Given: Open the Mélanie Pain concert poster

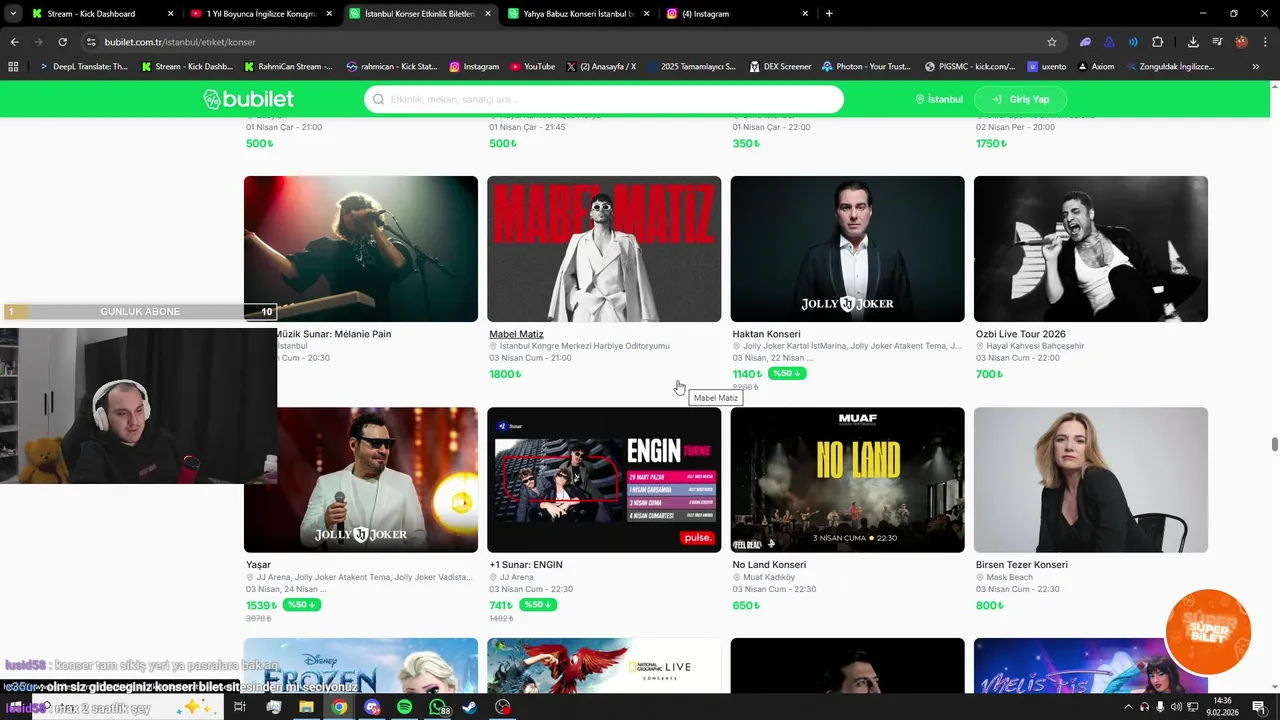Looking at the screenshot, I should (x=361, y=249).
